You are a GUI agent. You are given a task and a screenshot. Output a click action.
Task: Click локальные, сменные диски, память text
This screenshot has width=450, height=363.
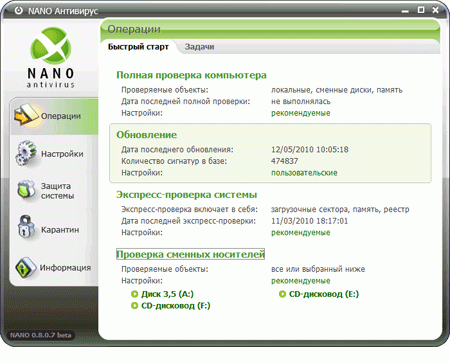[337, 90]
